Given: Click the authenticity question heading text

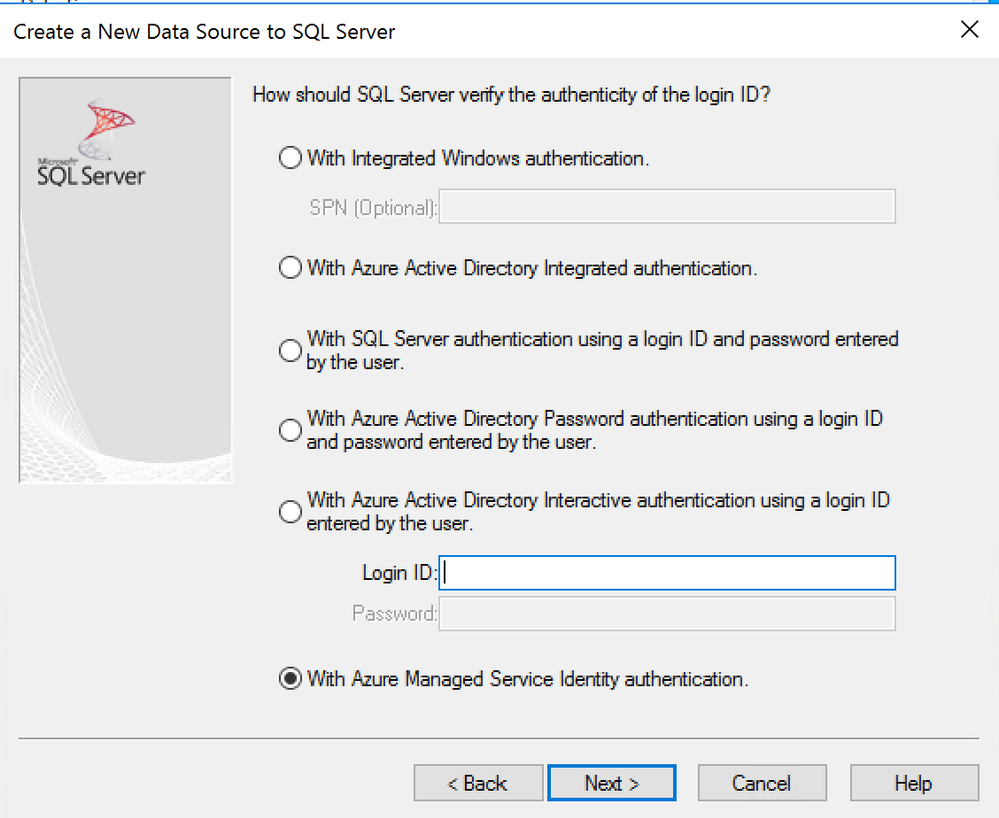Looking at the screenshot, I should 512,95.
